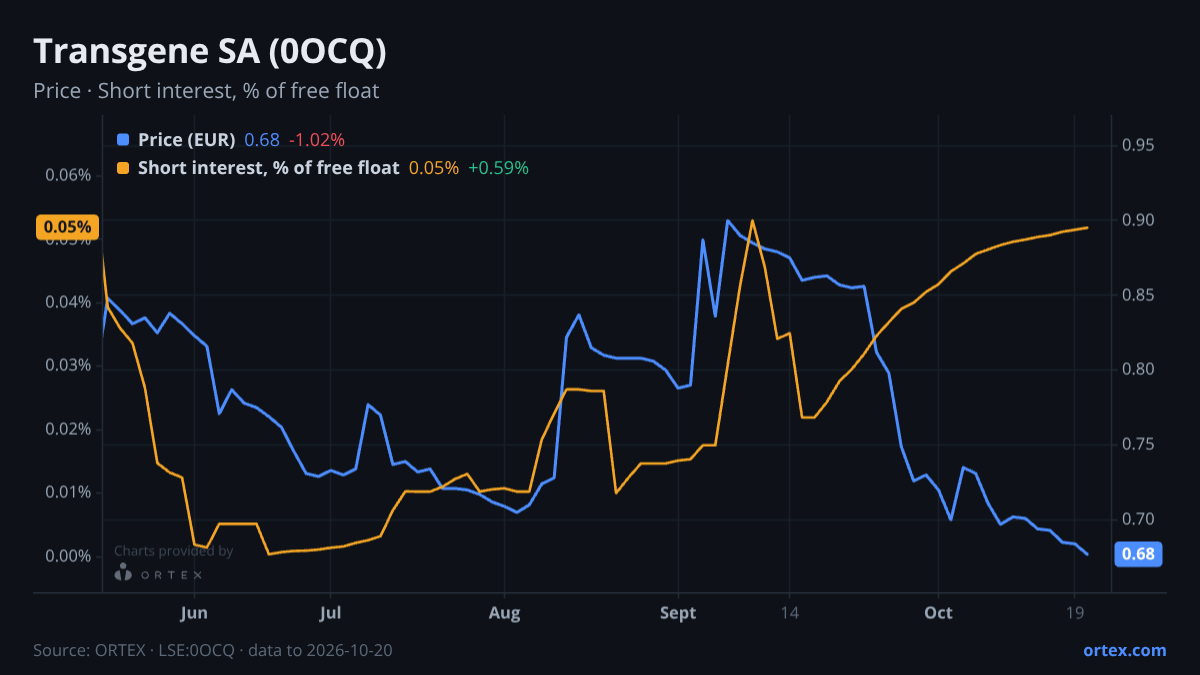Open the ortex.com link
Screen dimensions: 1200x675
1125,650
